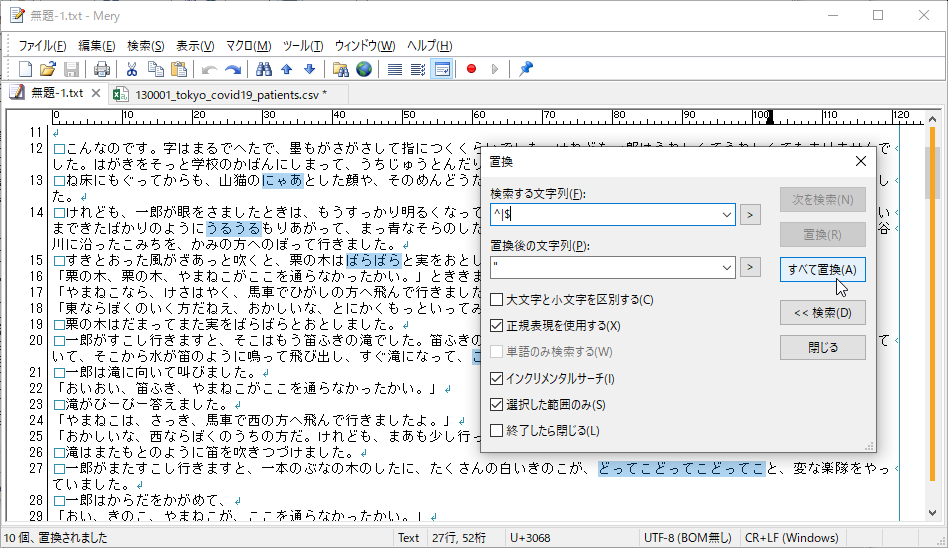
Task: Click highlighted うるうる text on line 14
Action: (233, 229)
